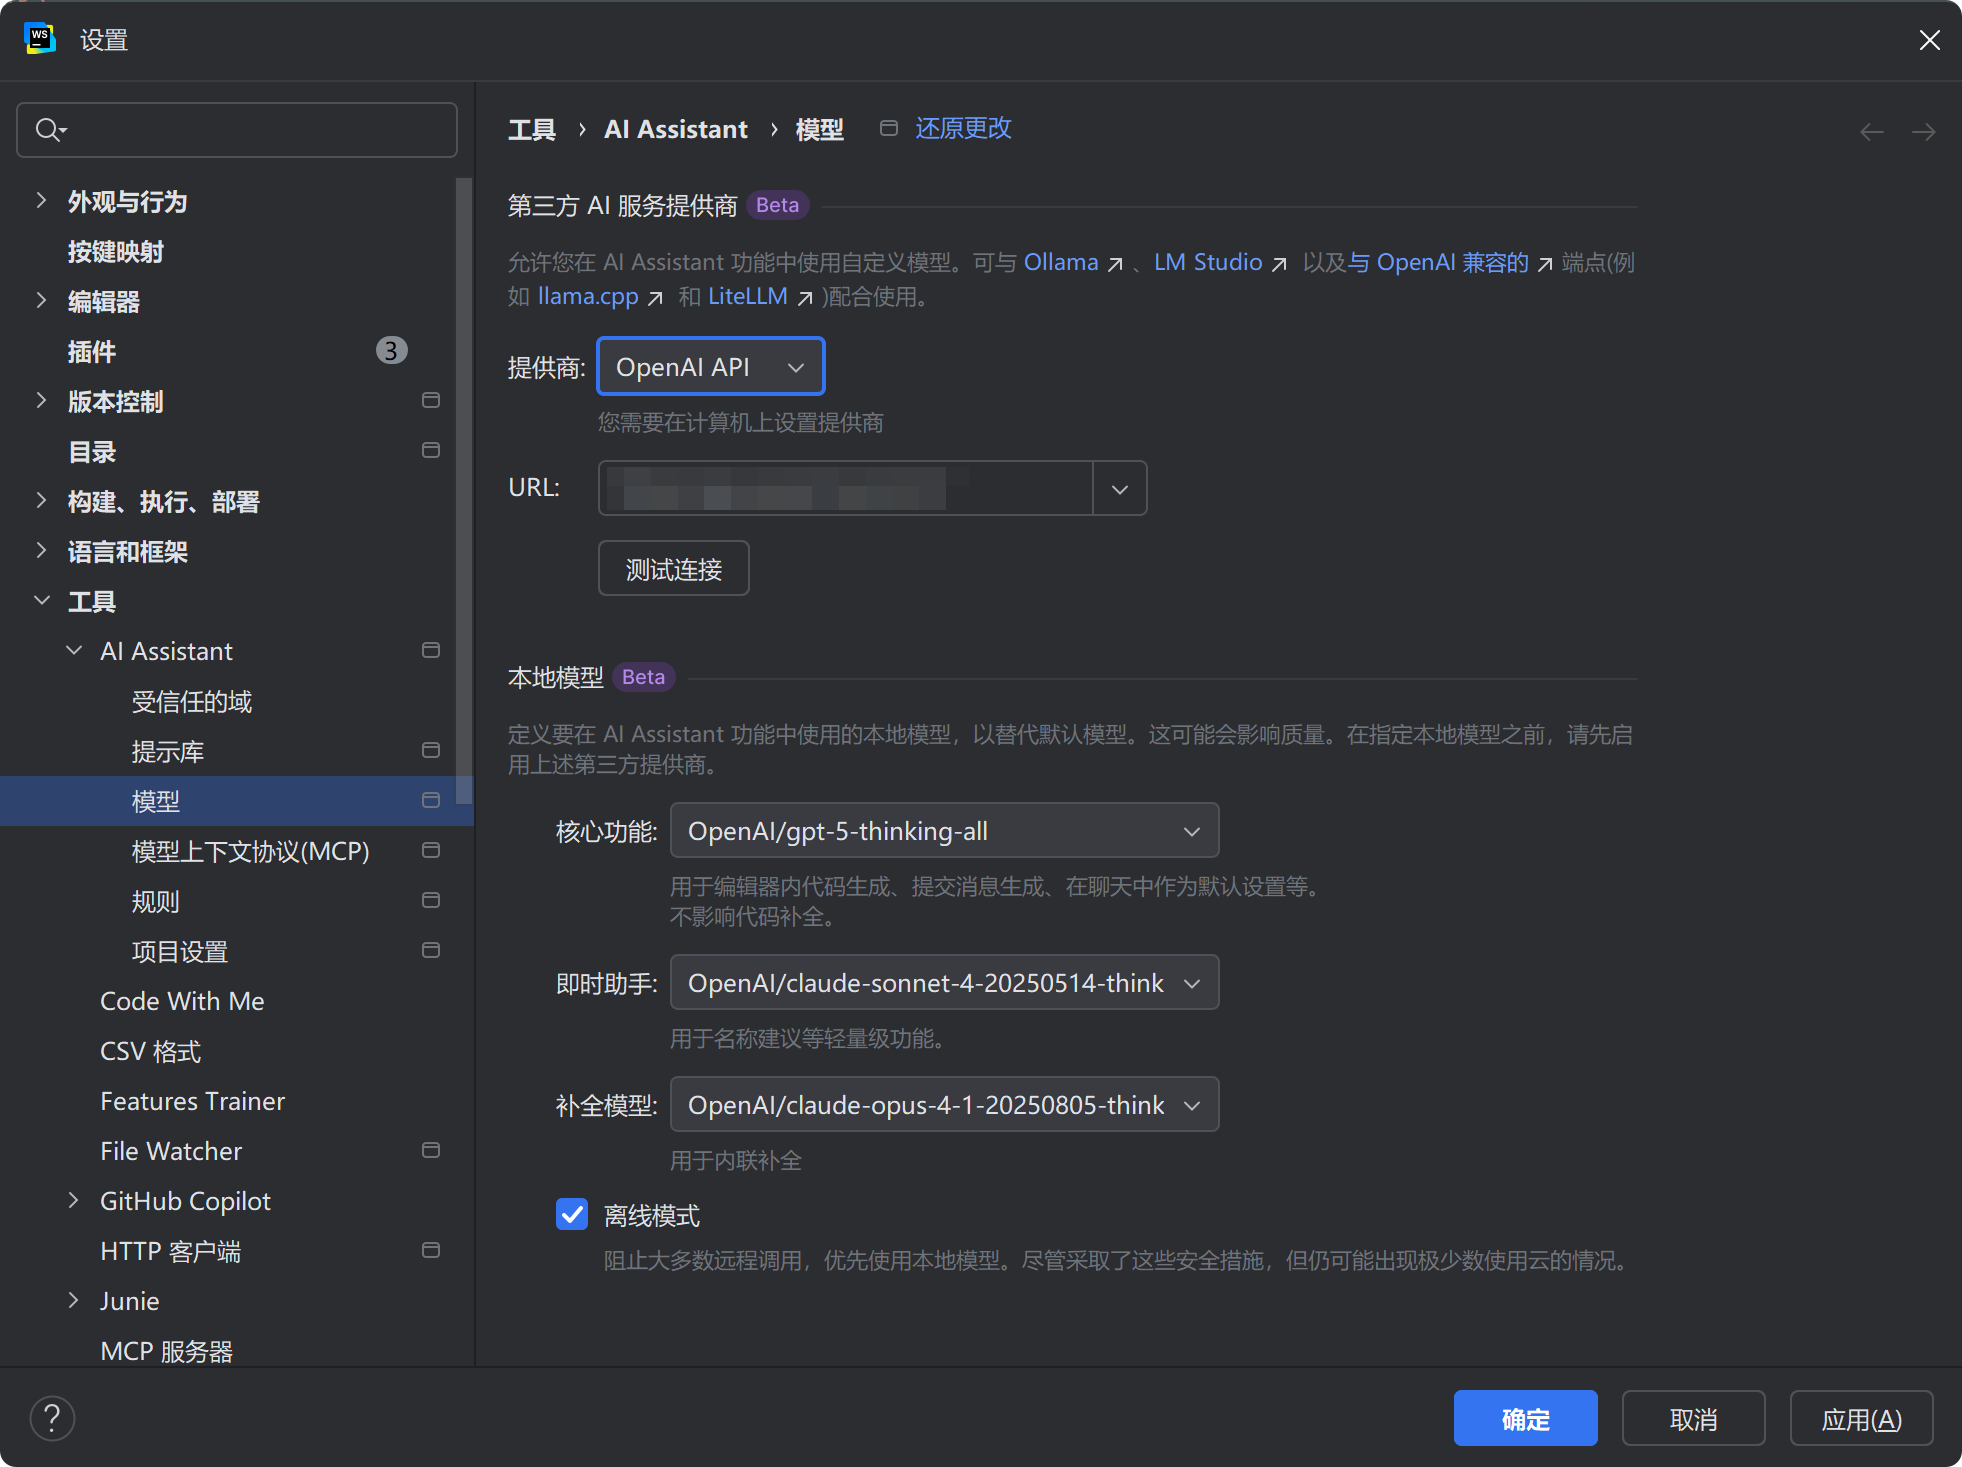This screenshot has width=1962, height=1467.
Task: Click project-level icon beside File Watcher
Action: (x=431, y=1151)
